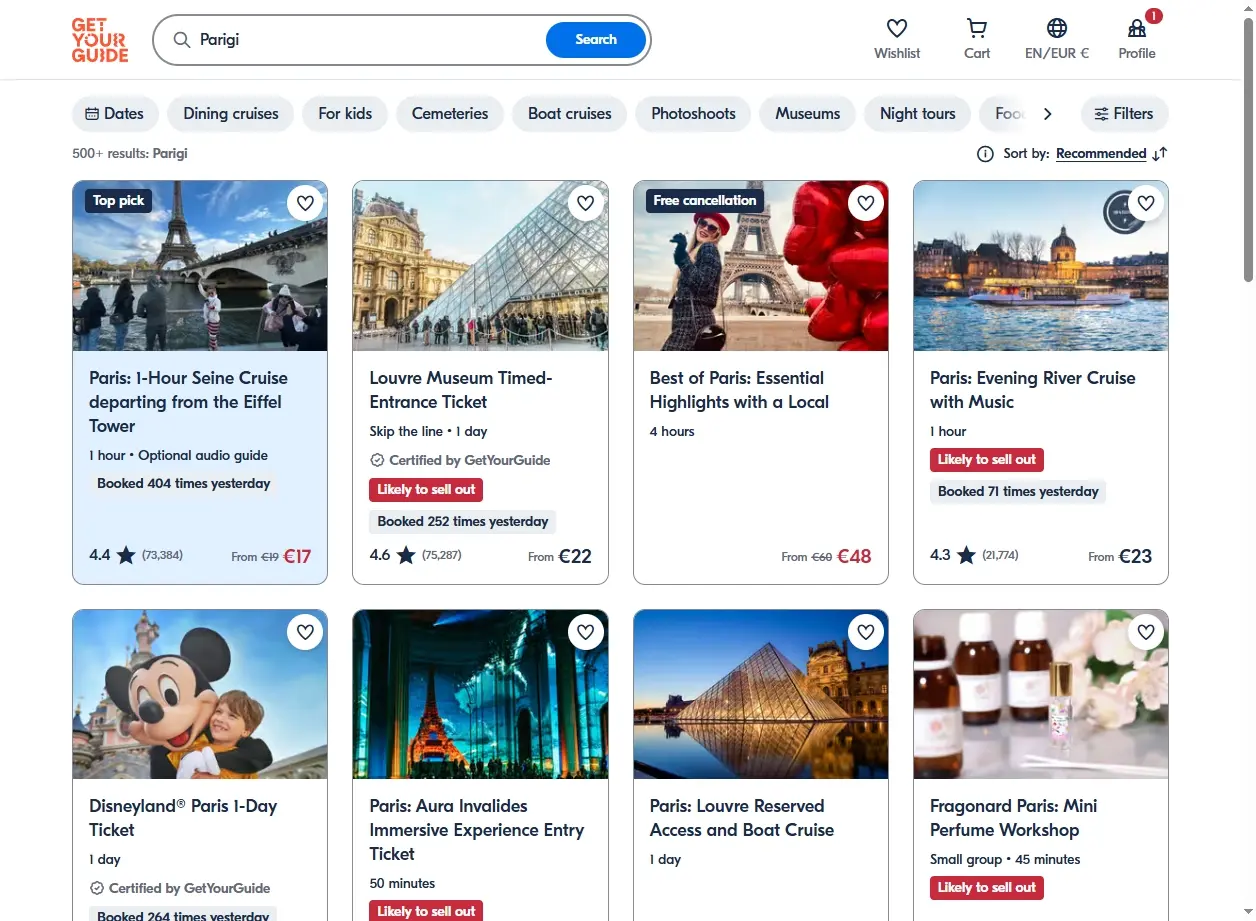
Task: Select the For kids chip
Action: coord(345,114)
